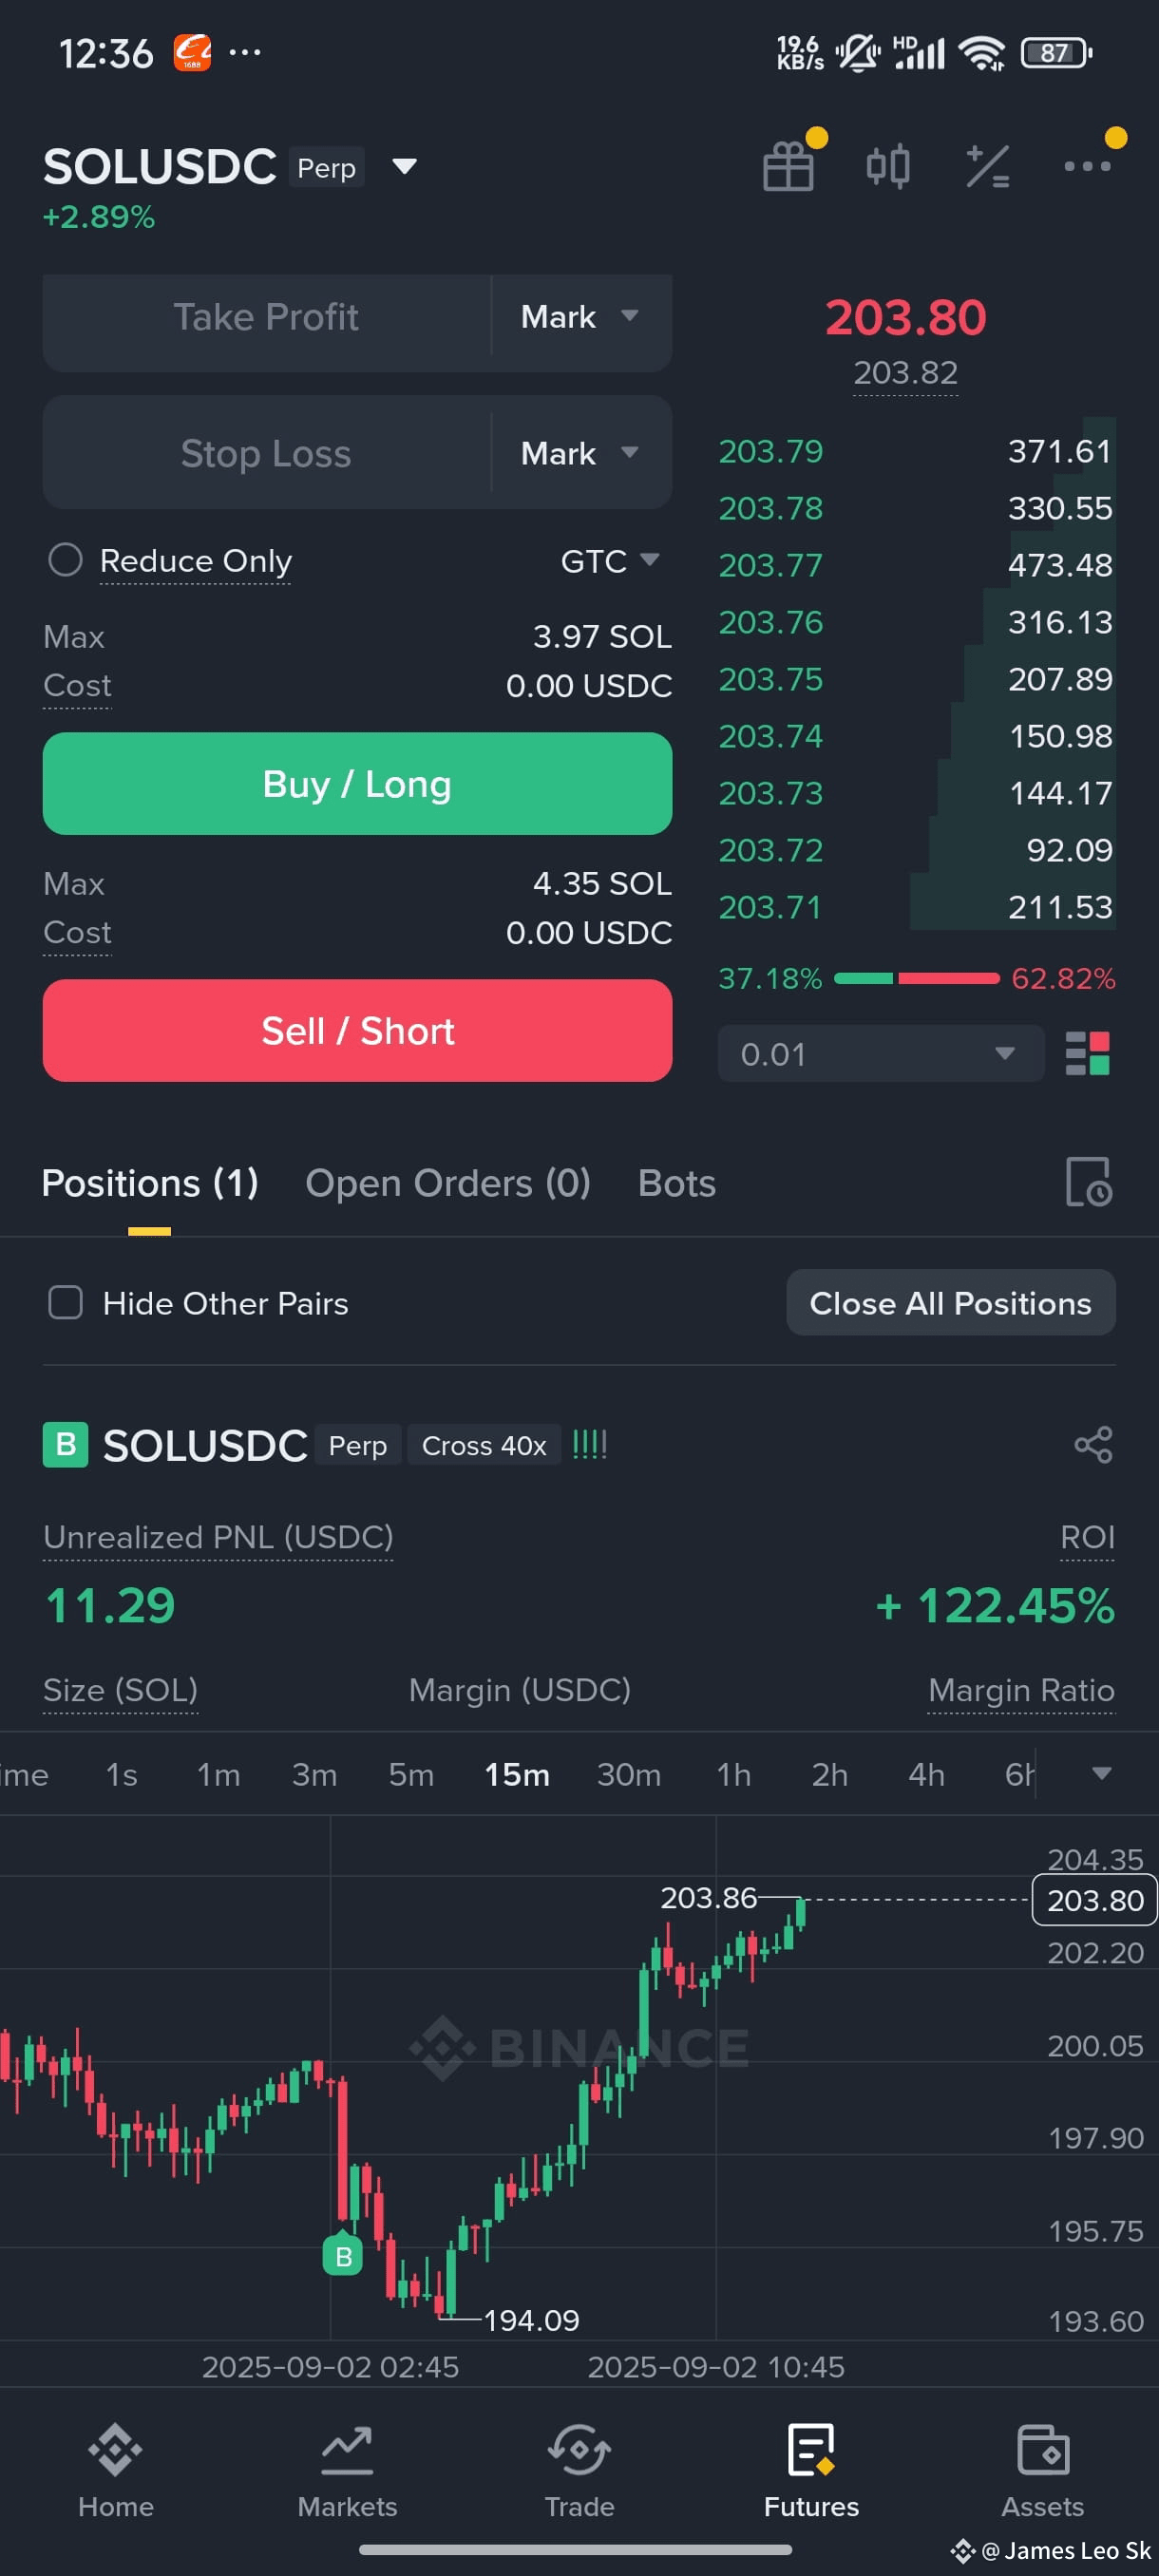Check the Hide Other Pairs box
1159x2576 pixels.
[x=66, y=1303]
